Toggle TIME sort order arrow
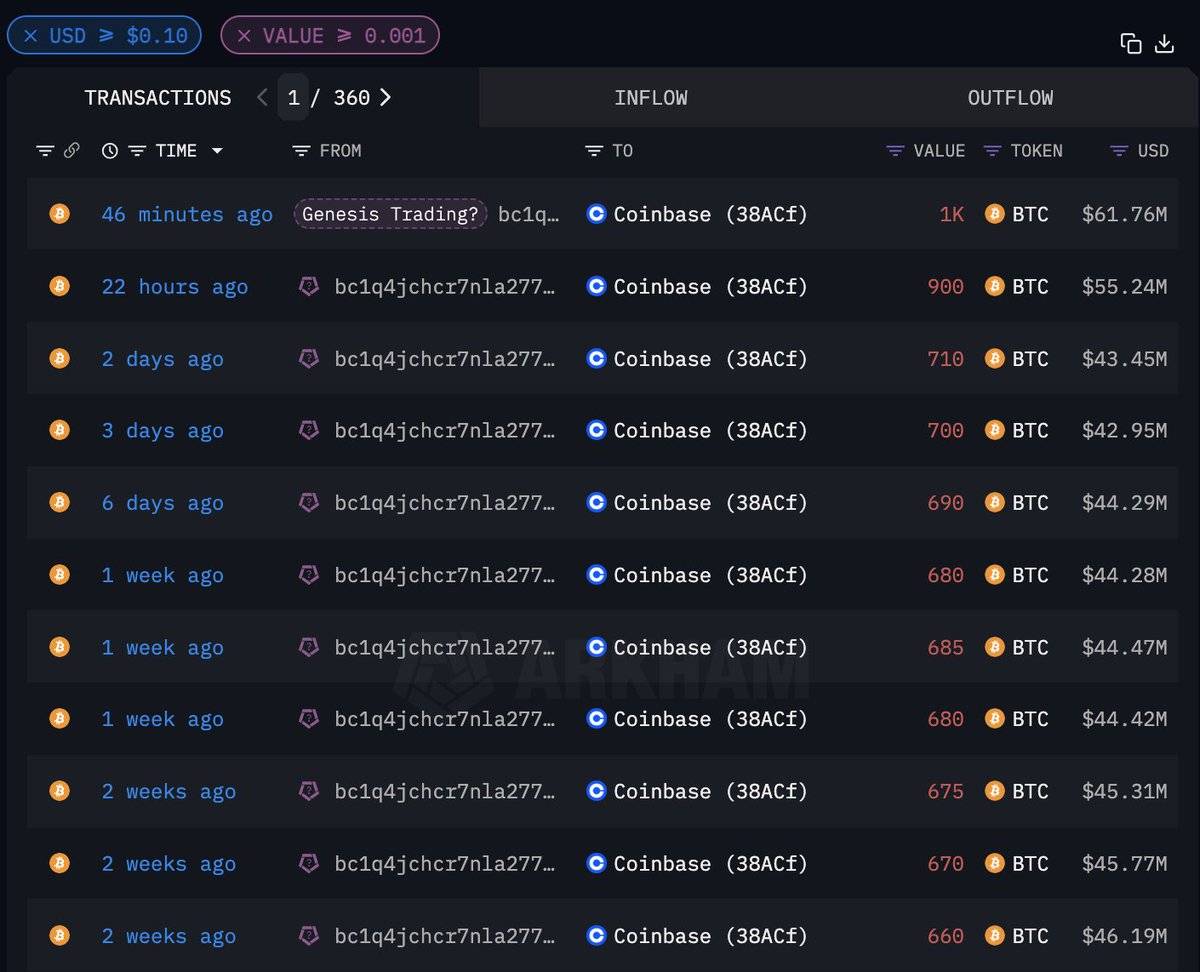Screen dimensions: 1200x972 tap(217, 151)
